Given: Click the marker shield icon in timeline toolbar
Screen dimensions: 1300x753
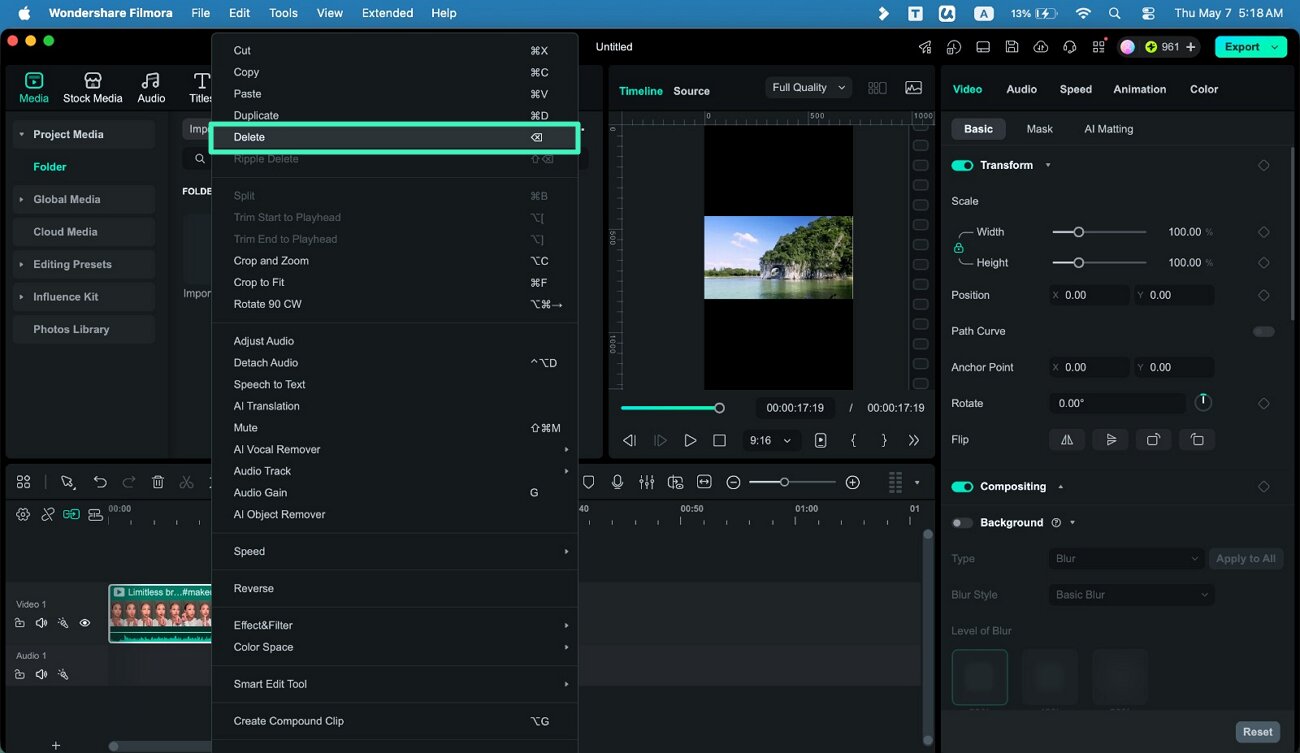Looking at the screenshot, I should [589, 482].
